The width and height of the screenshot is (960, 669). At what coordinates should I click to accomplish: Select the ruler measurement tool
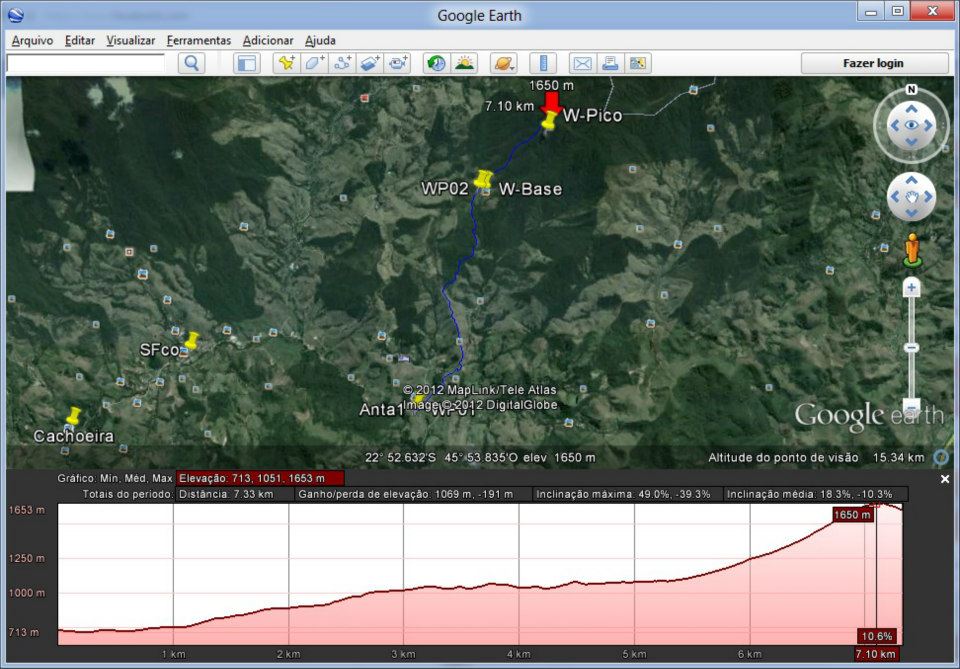point(543,63)
